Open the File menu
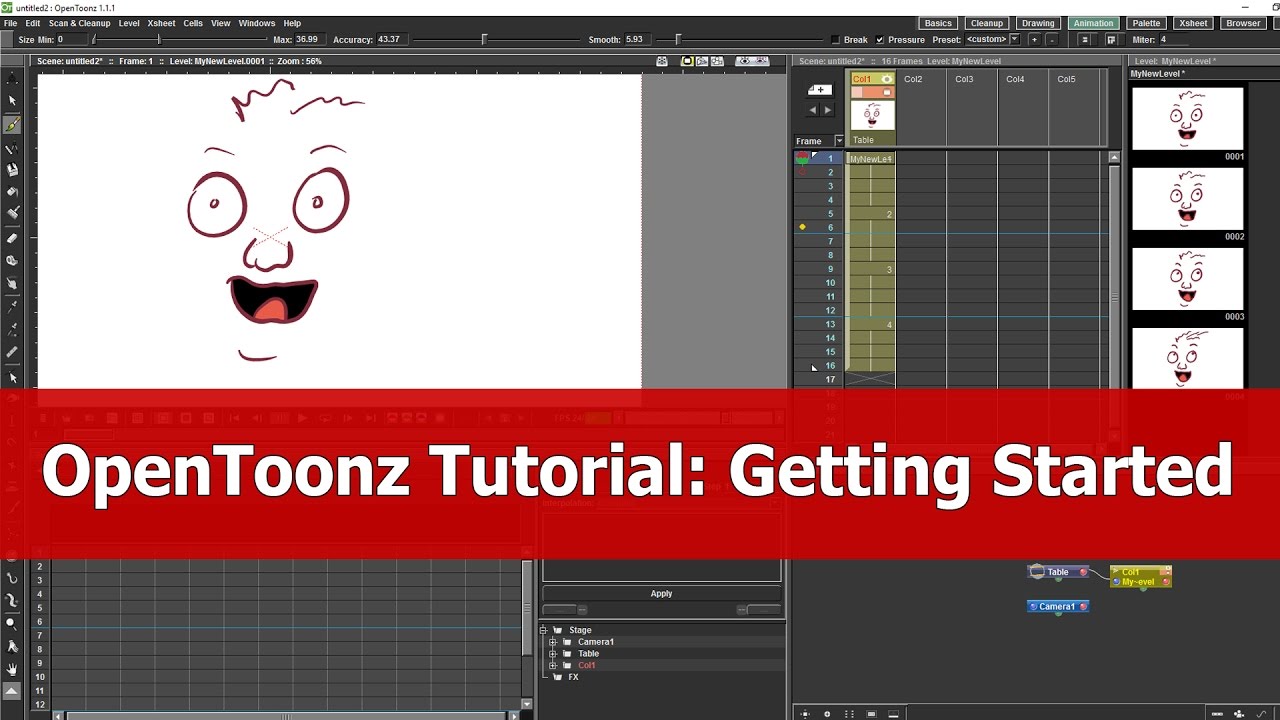The width and height of the screenshot is (1280, 720). [10, 23]
